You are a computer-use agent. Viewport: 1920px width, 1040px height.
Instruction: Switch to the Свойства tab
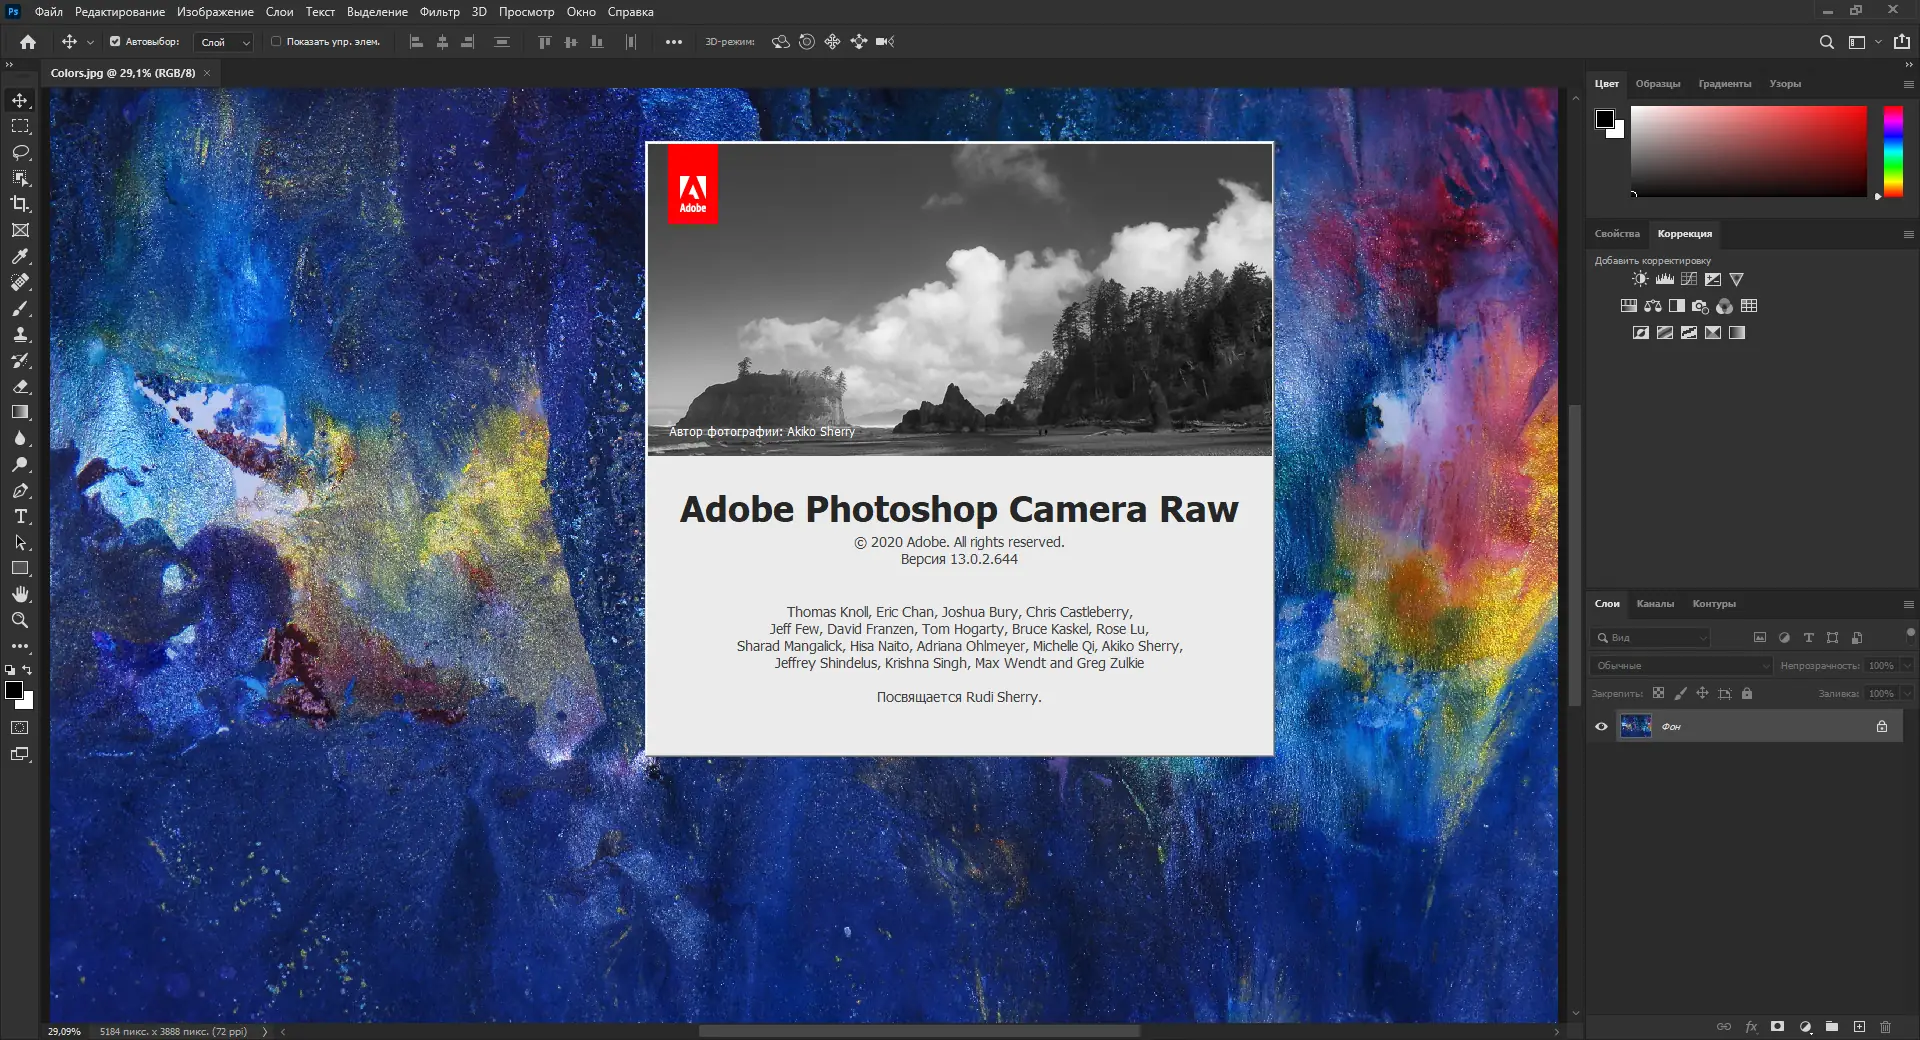tap(1617, 234)
